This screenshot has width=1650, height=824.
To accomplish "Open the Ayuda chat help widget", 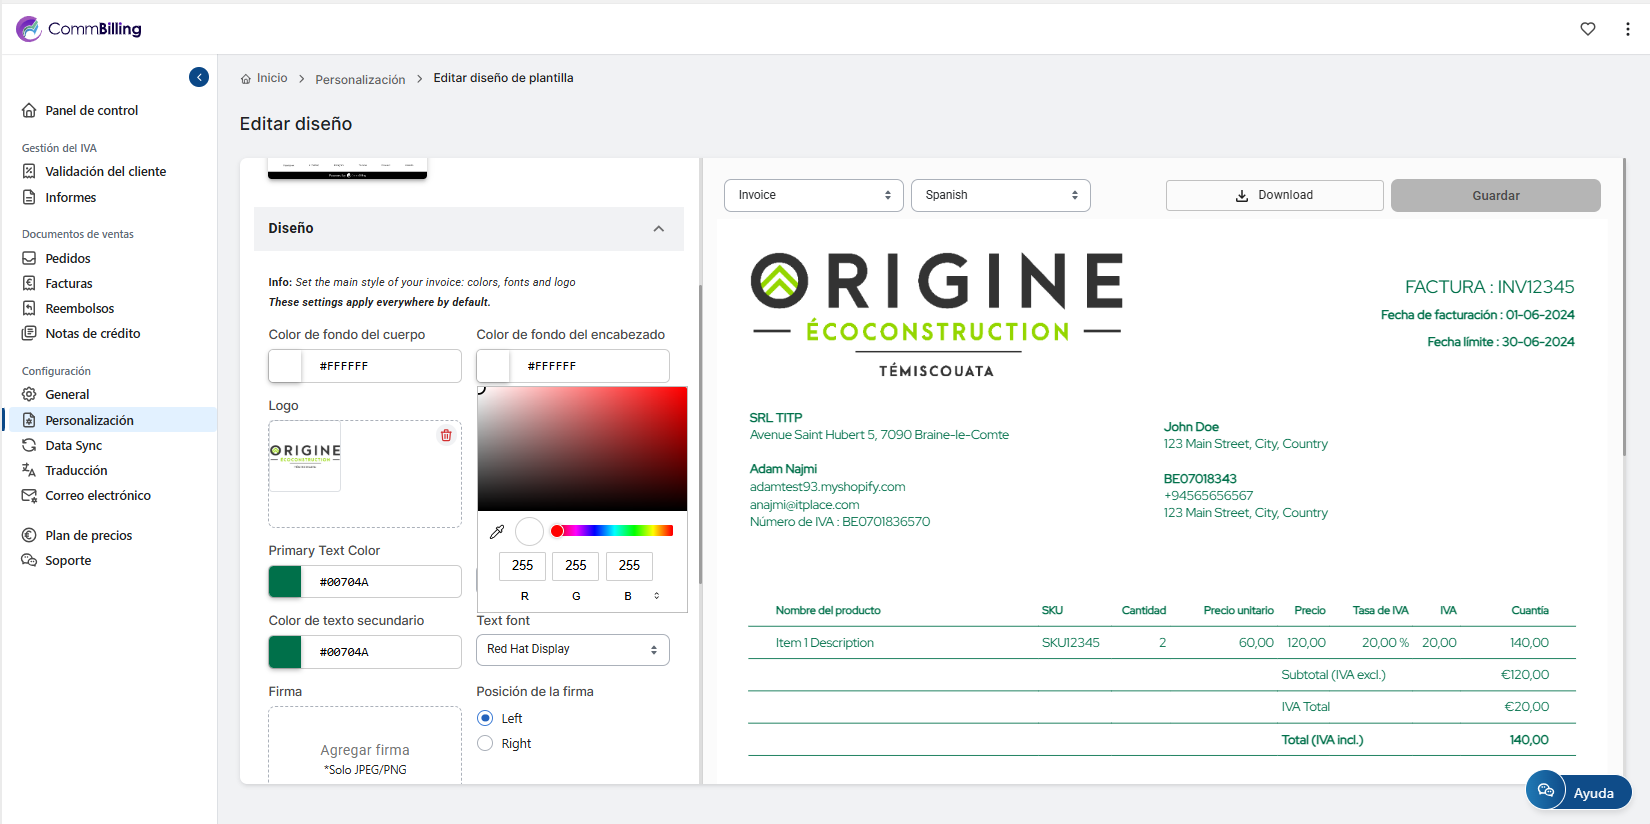I will 1578,792.
